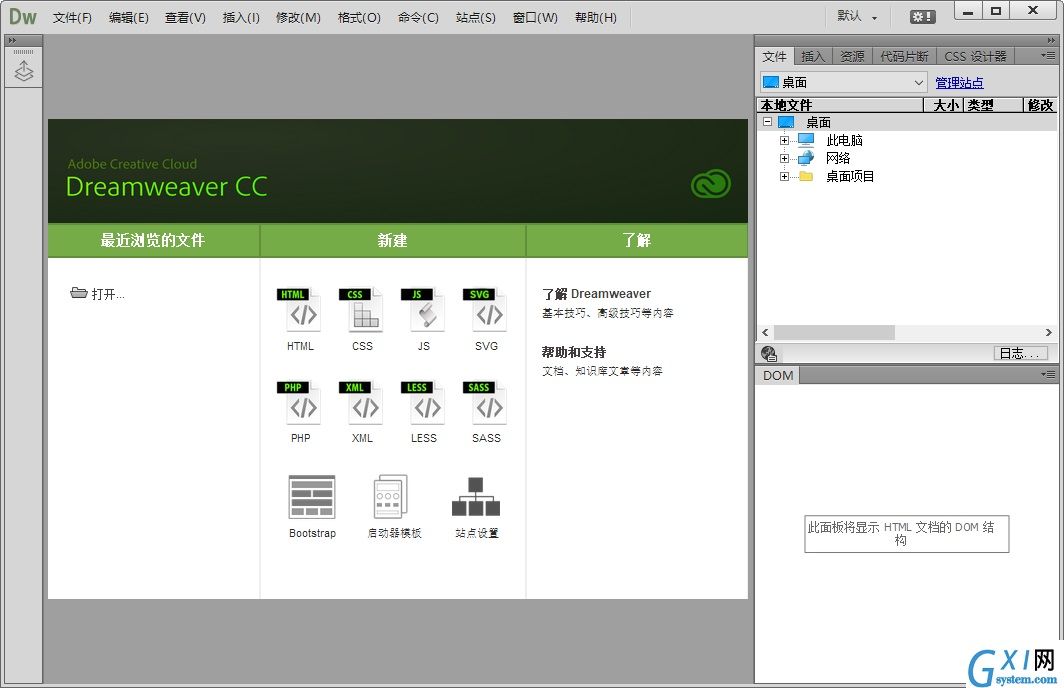Open the 窗口(W) menu
Screen dimensions: 1064x688
click(x=535, y=18)
